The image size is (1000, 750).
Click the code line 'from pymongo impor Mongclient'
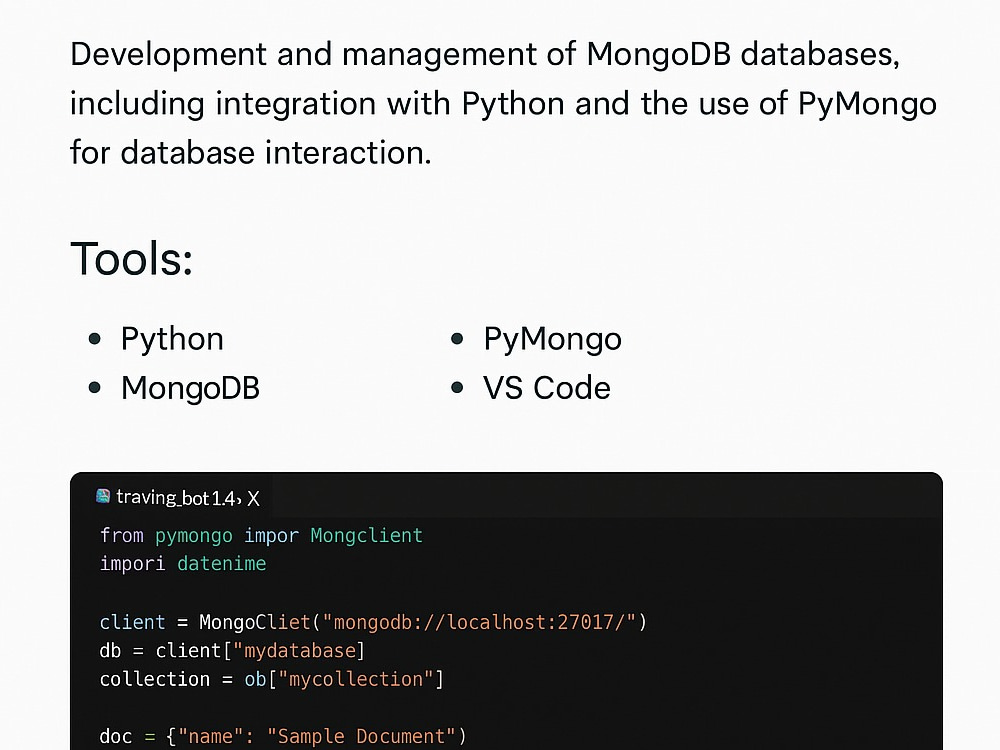click(x=261, y=535)
